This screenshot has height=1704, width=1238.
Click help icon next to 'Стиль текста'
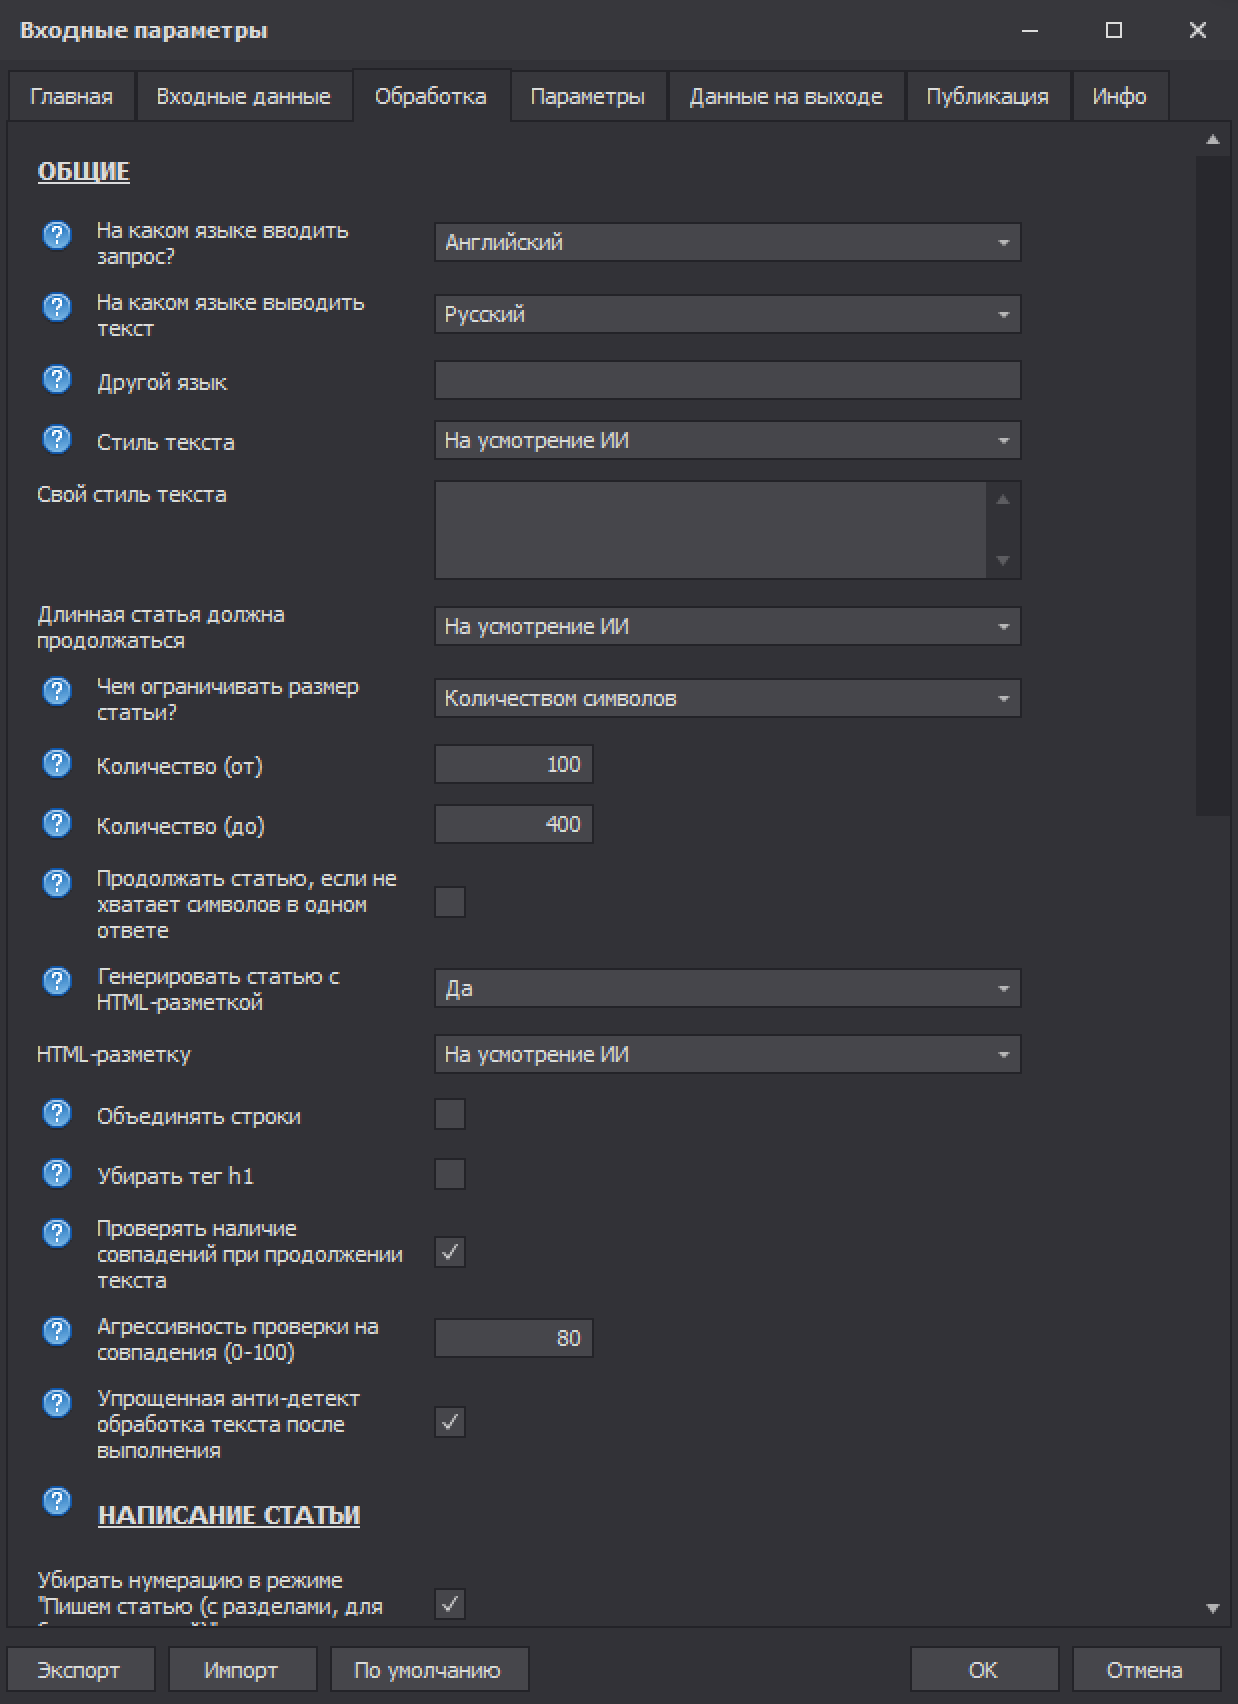click(x=57, y=440)
